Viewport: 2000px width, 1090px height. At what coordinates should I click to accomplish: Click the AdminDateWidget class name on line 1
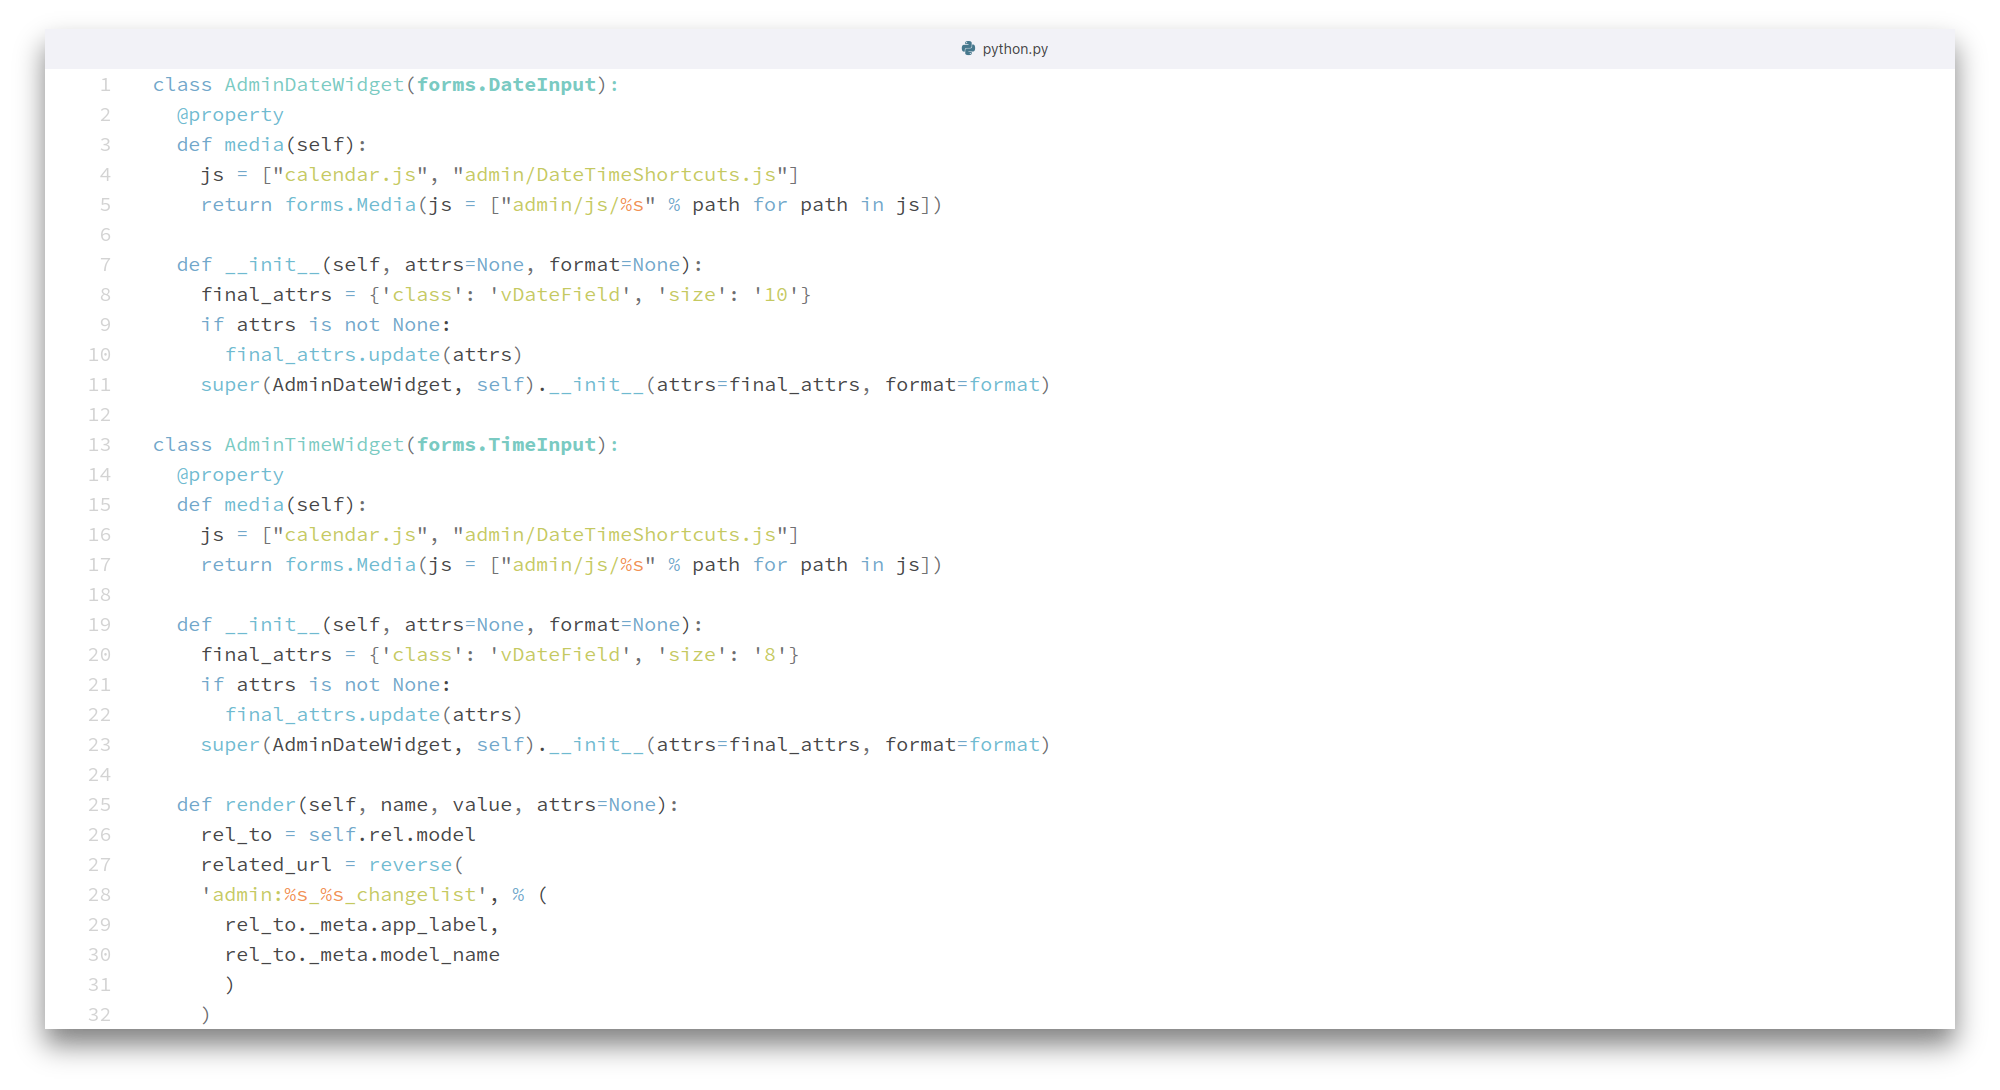313,85
